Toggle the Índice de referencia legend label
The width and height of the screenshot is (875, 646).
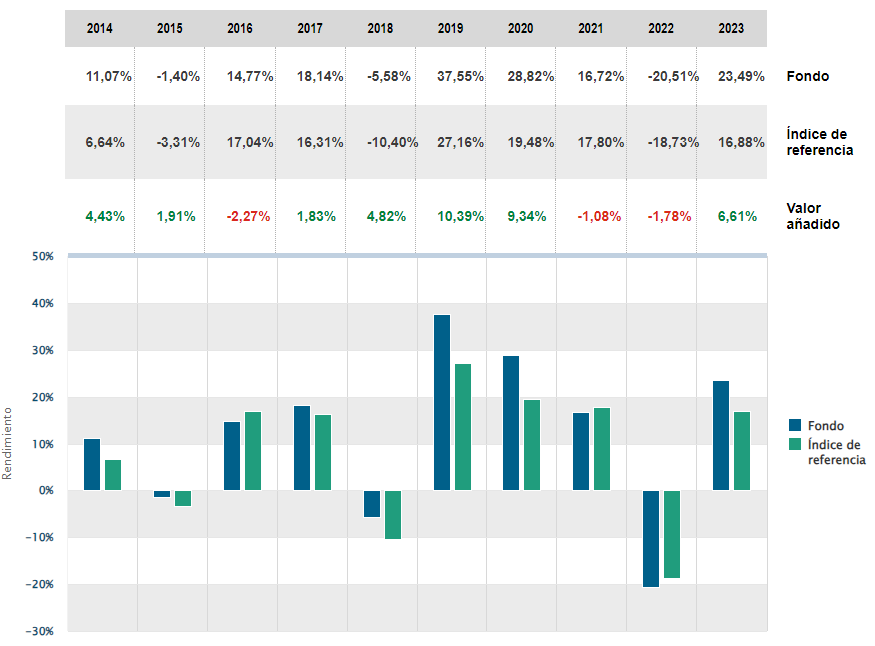(x=834, y=452)
